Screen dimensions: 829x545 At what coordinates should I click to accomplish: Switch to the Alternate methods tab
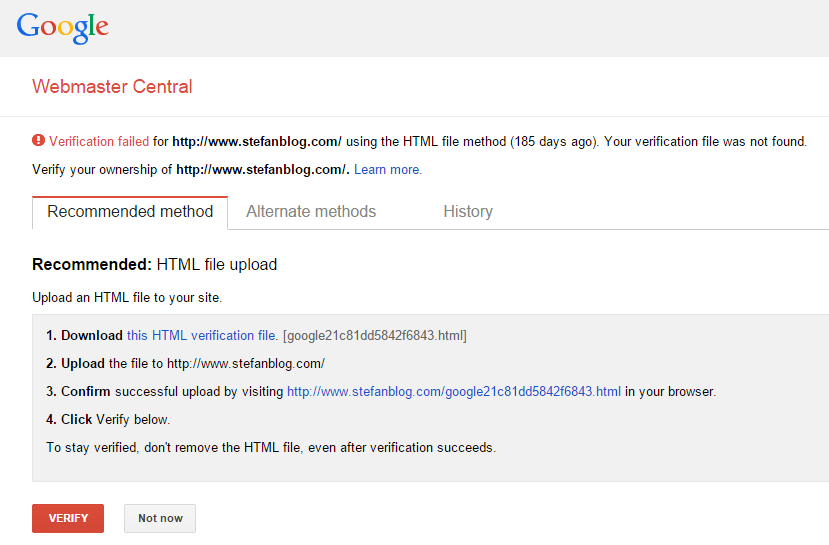tap(311, 212)
